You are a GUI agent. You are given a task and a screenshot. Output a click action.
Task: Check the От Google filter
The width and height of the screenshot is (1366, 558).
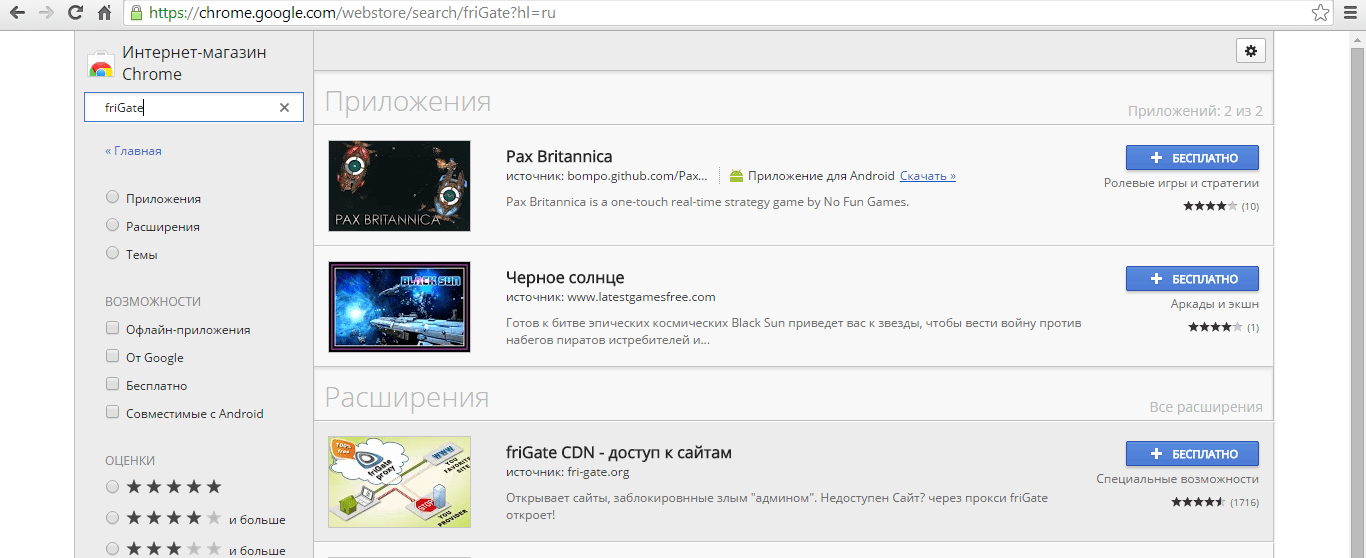(x=113, y=357)
